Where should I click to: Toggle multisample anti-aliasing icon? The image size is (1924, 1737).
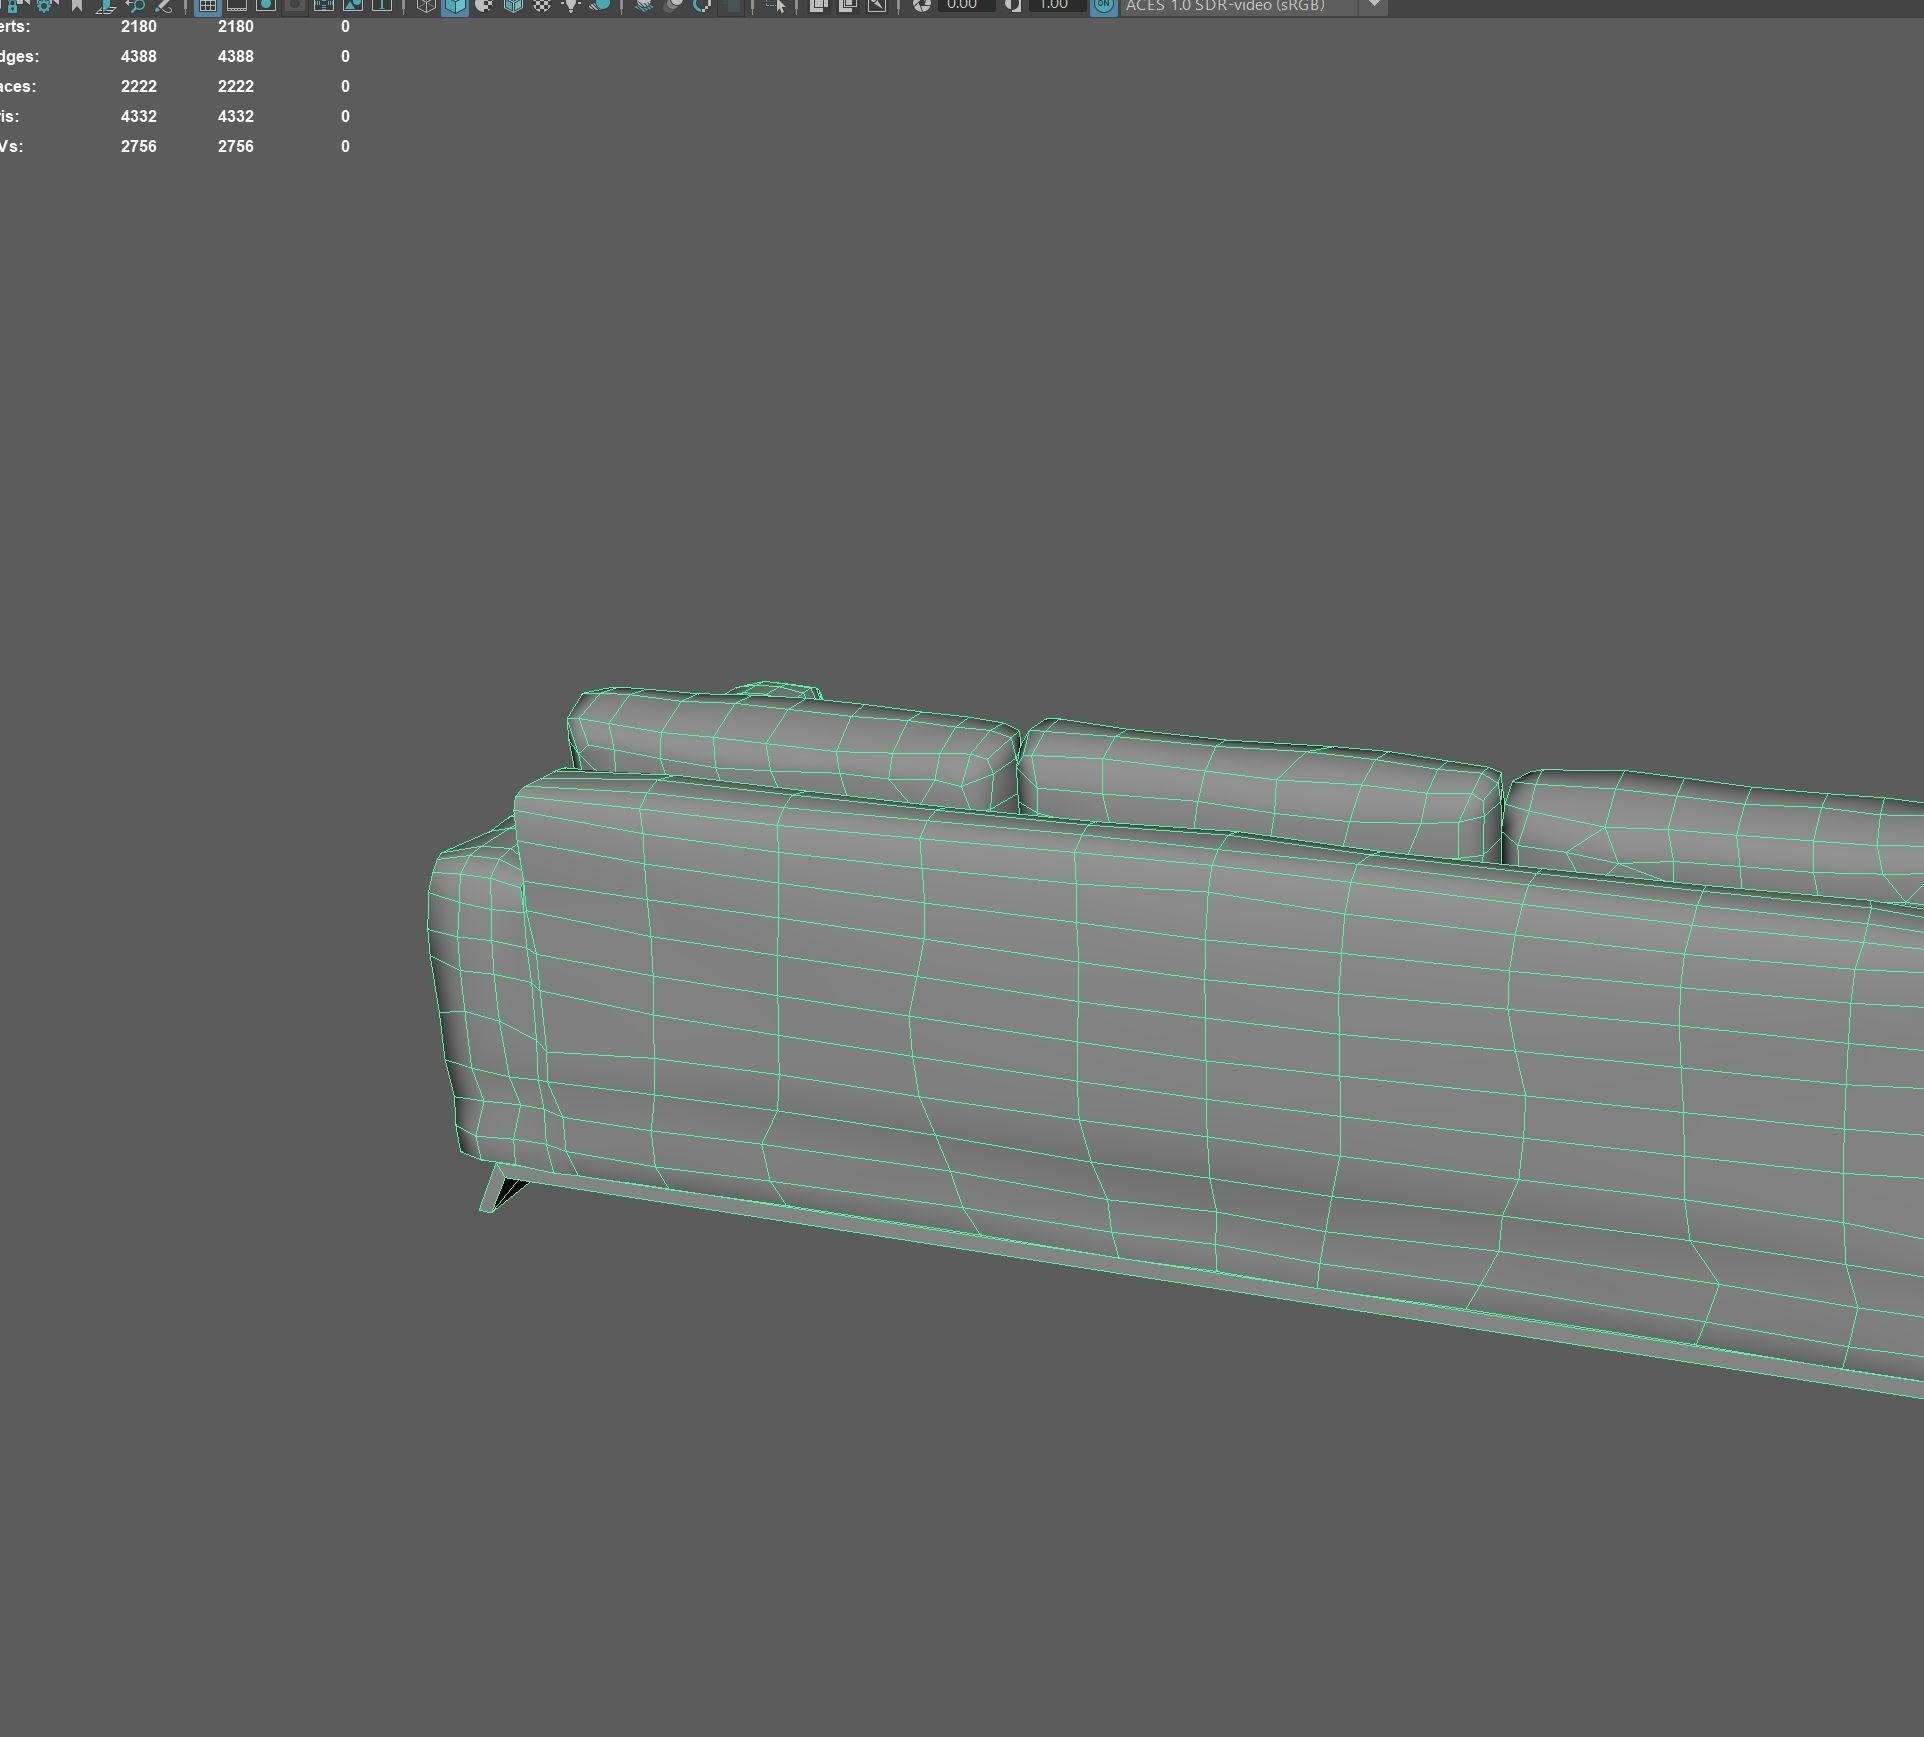702,5
